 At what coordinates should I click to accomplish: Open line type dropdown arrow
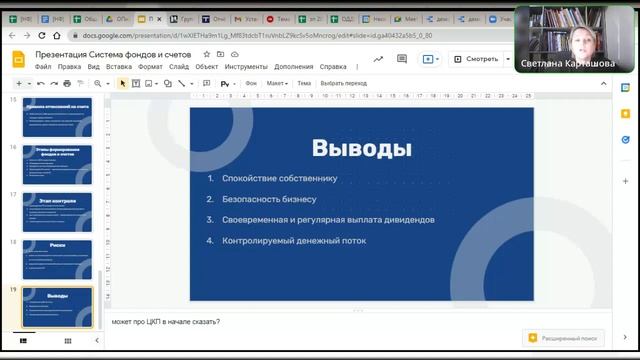[x=191, y=84]
